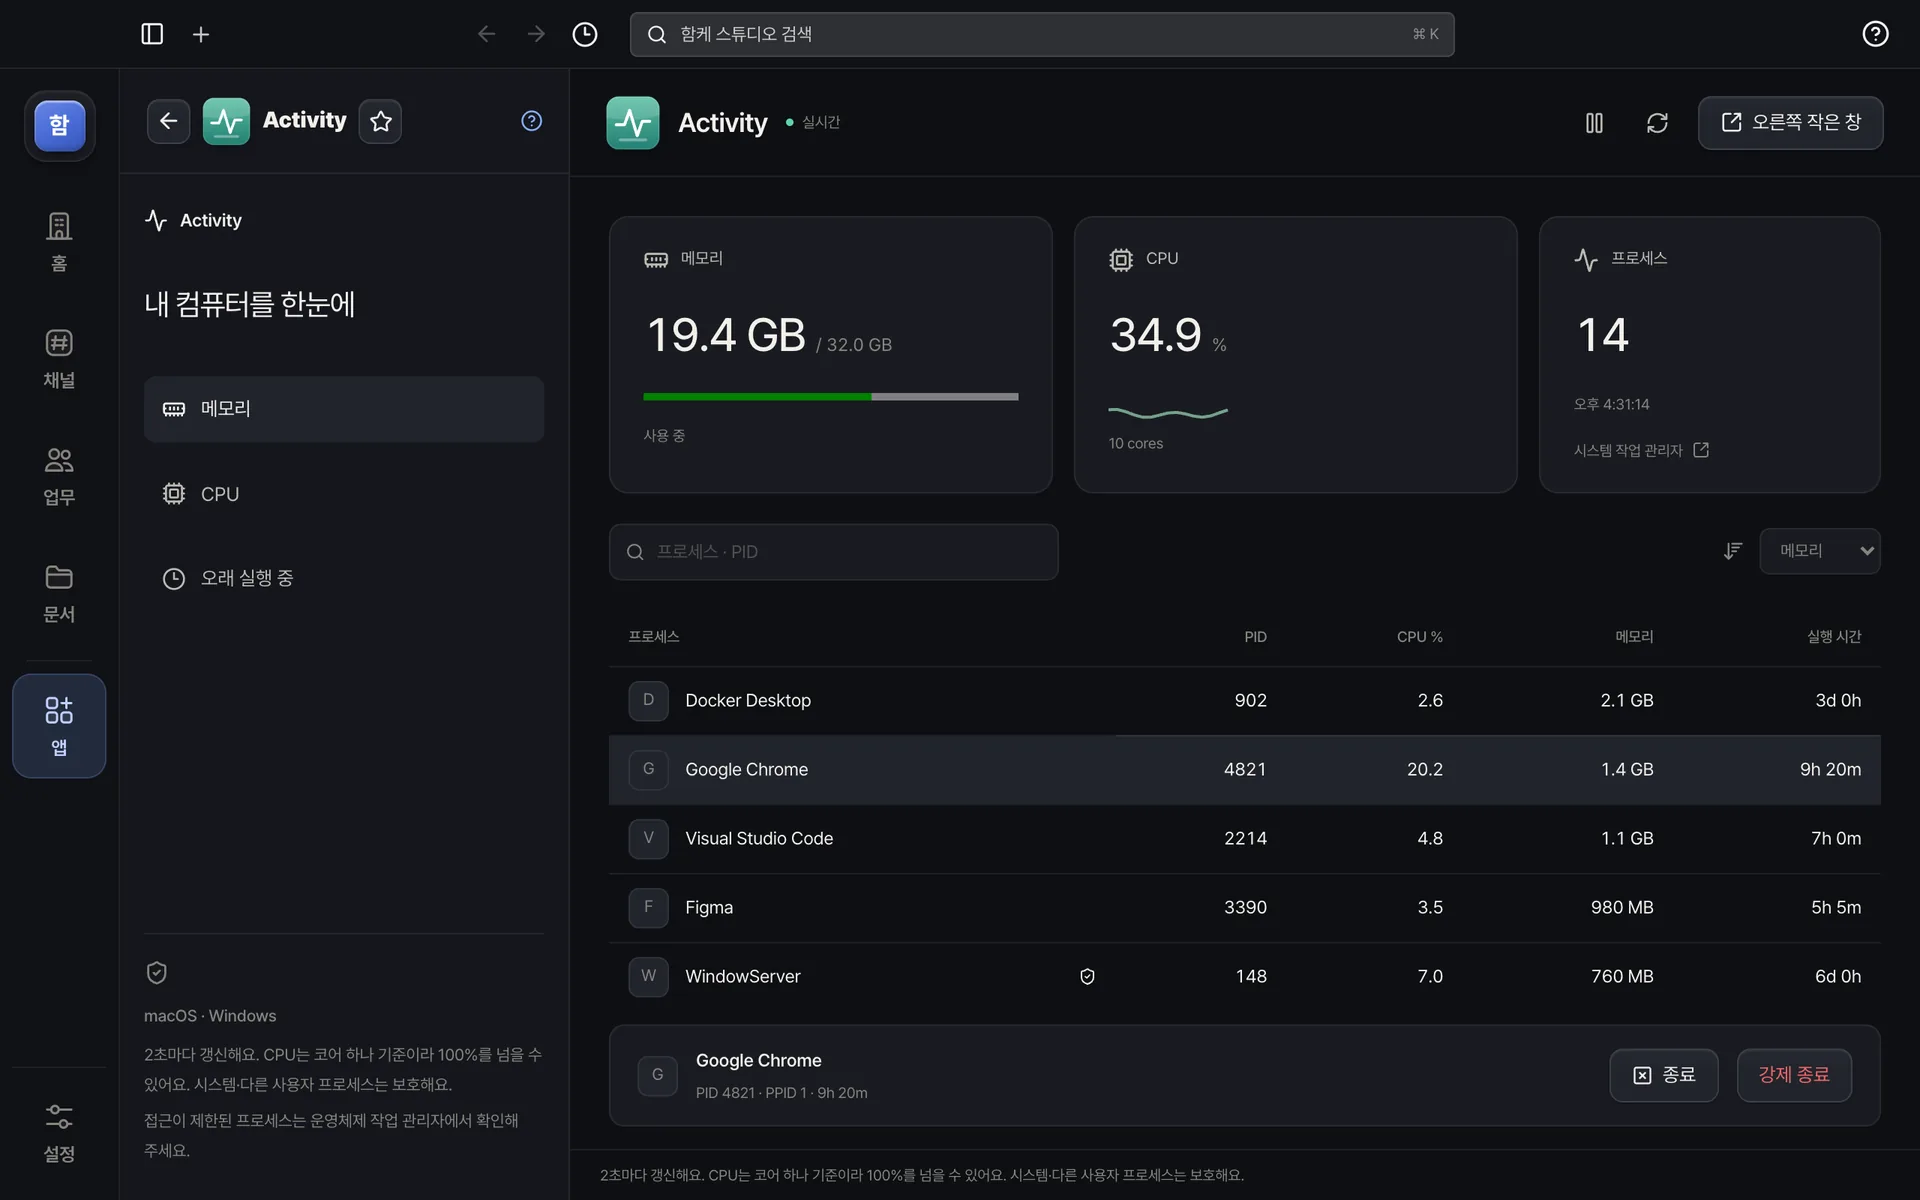Screen dimensions: 1920x1200
Task: Open the 문서 section in the sidebar
Action: pyautogui.click(x=59, y=592)
